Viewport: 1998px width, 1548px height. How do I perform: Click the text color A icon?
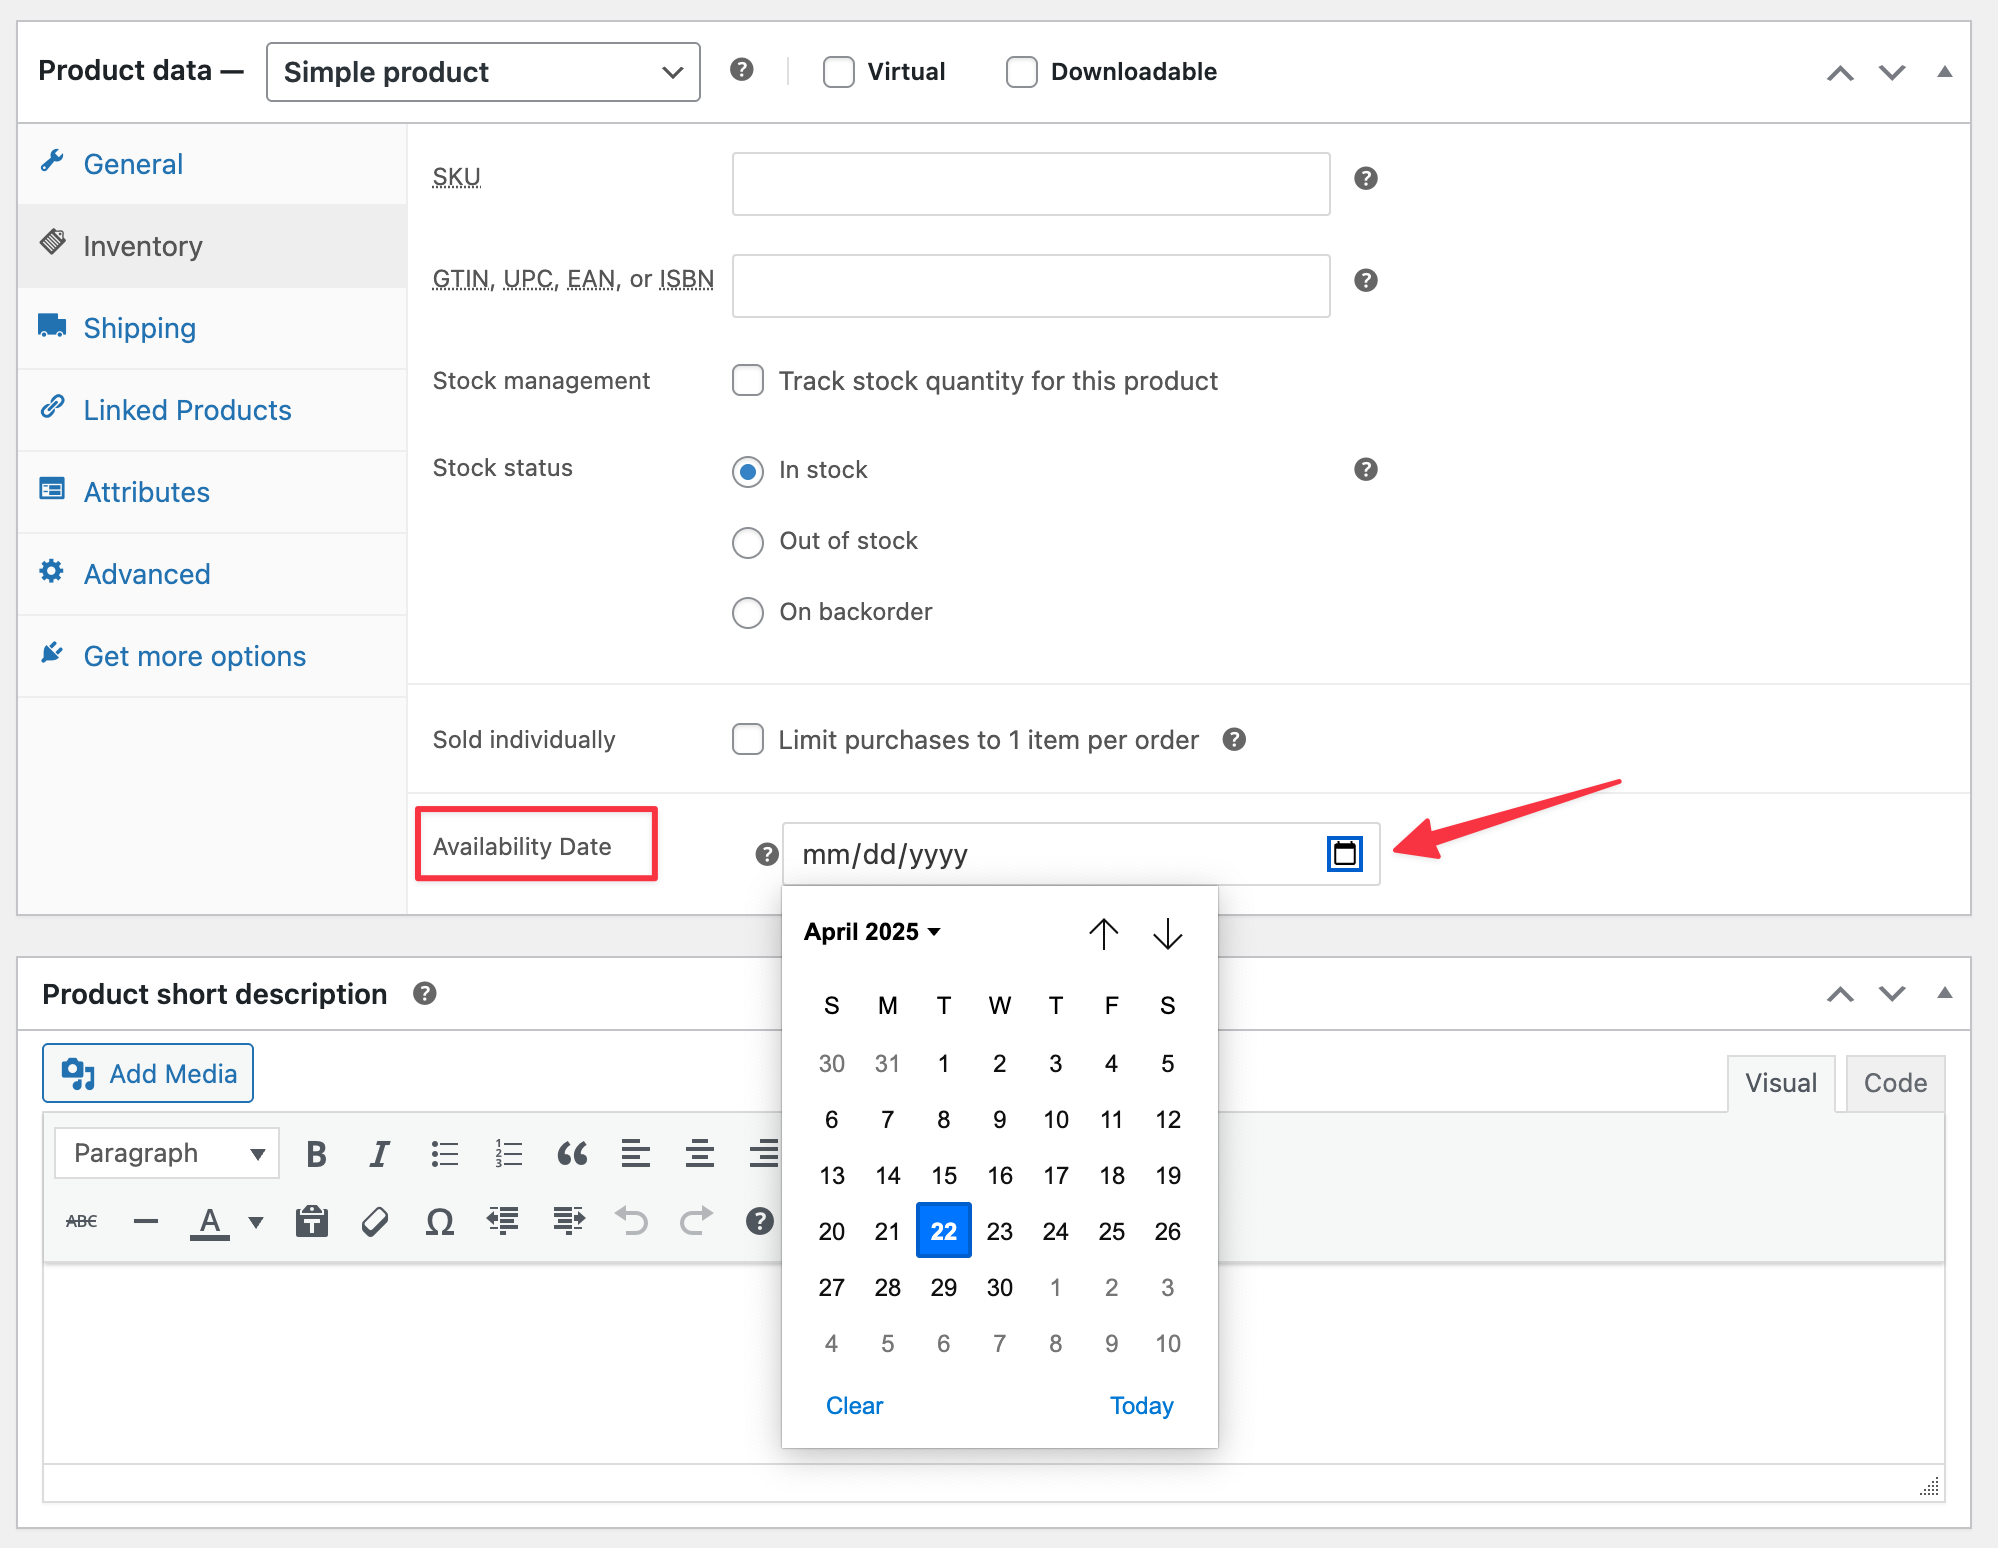210,1221
